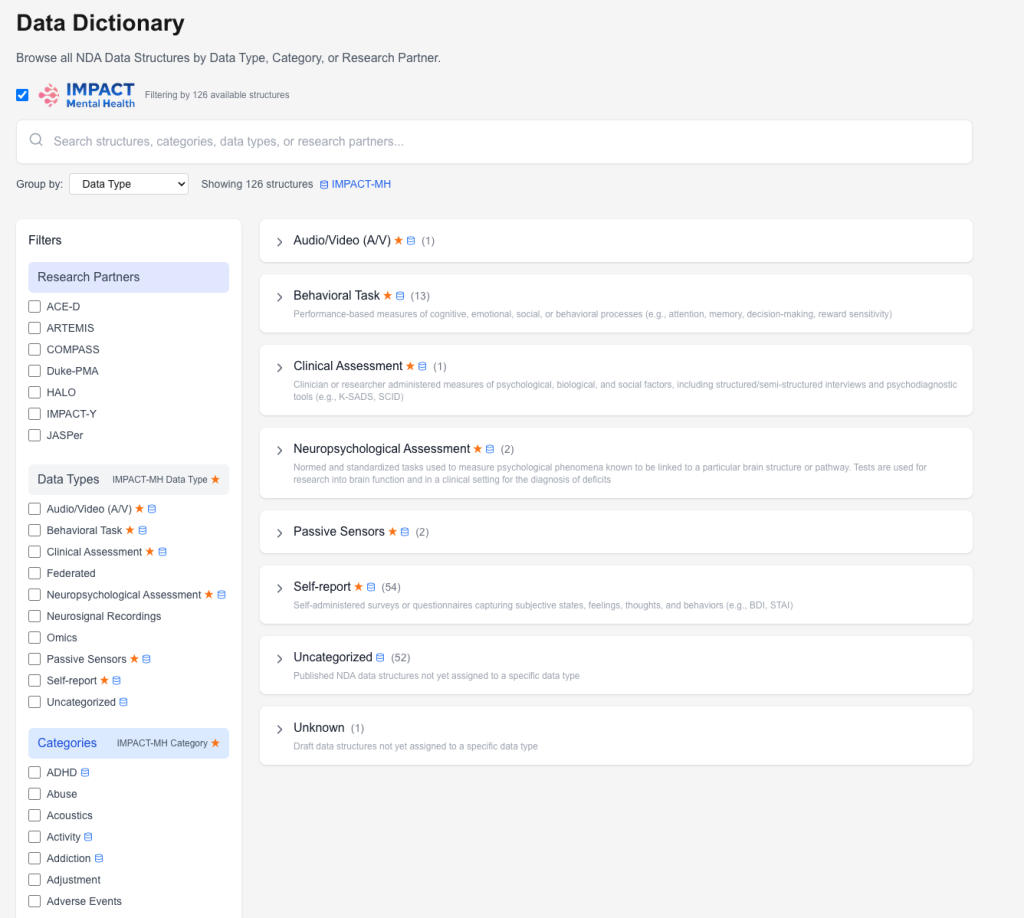Click the star icon next to Behavioral Task heading
The image size is (1024, 918).
(x=388, y=296)
